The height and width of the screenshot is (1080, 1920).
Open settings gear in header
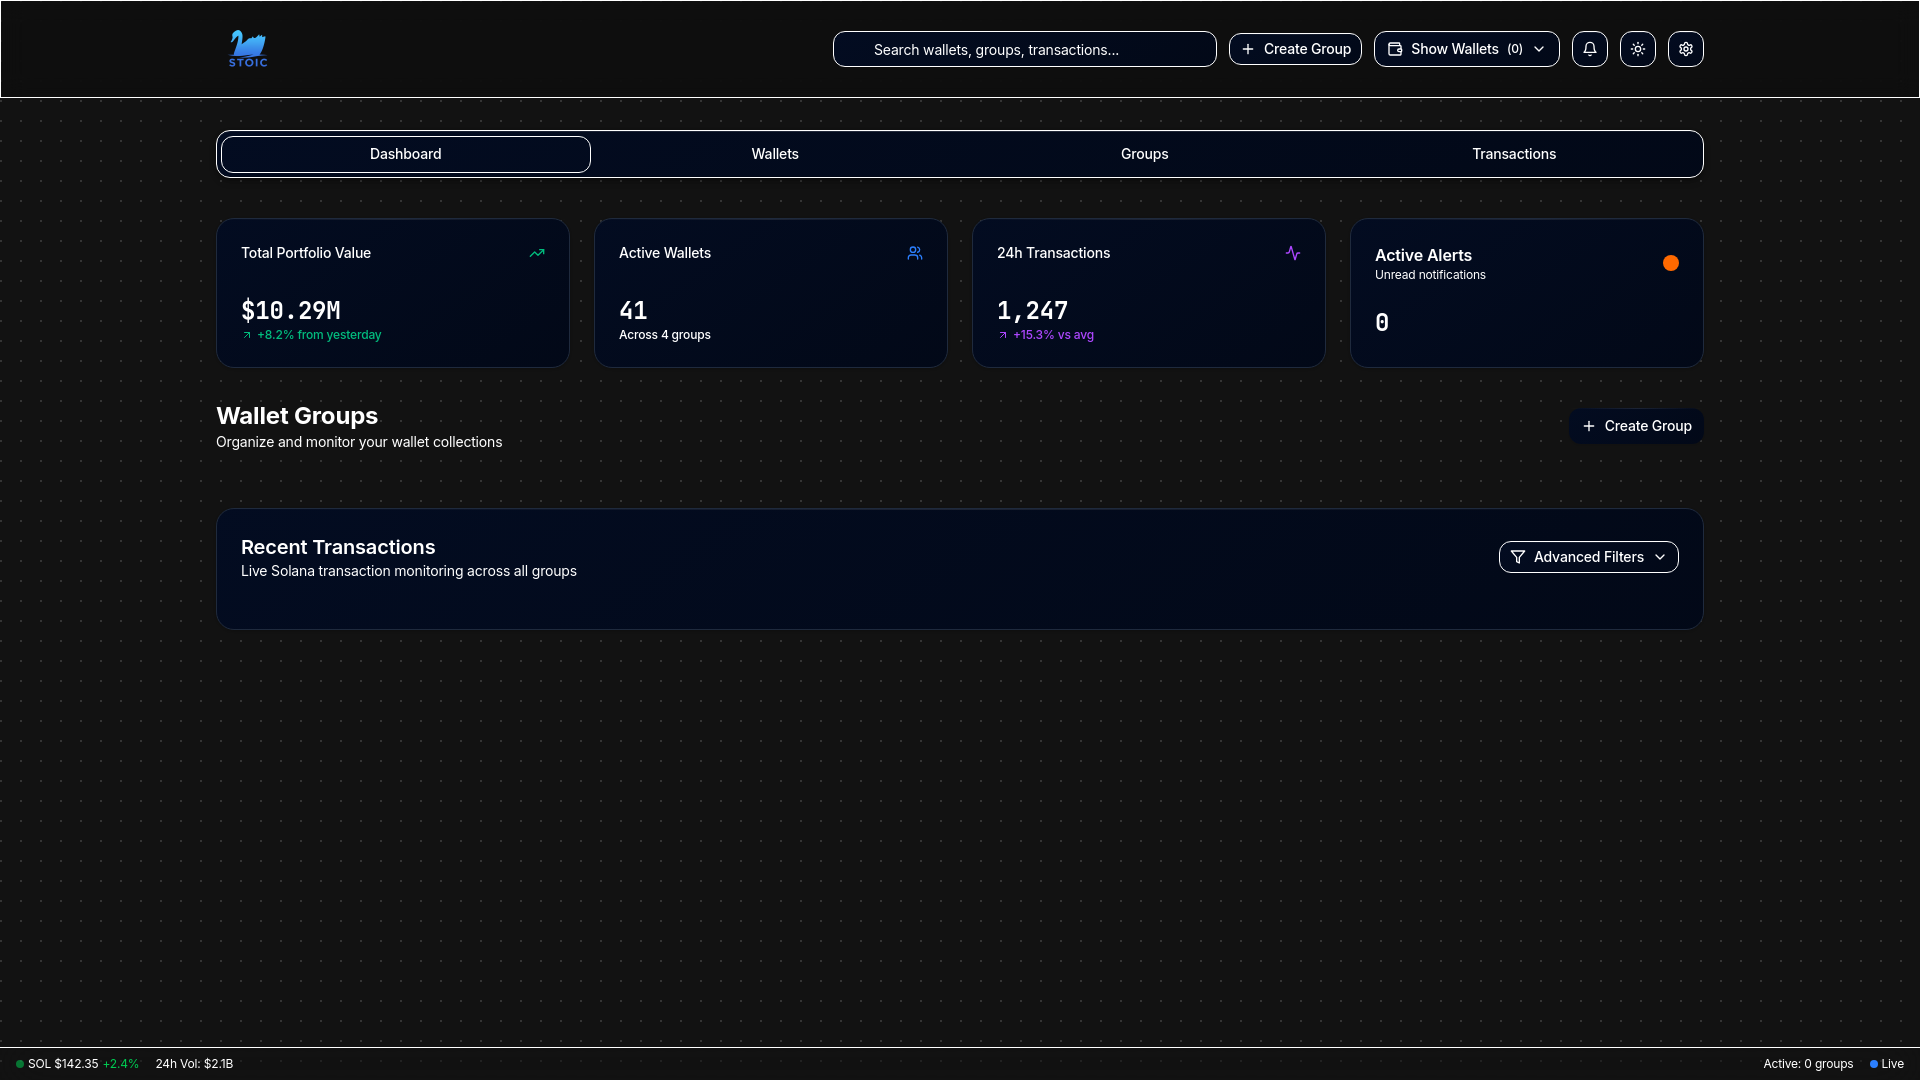1685,49
